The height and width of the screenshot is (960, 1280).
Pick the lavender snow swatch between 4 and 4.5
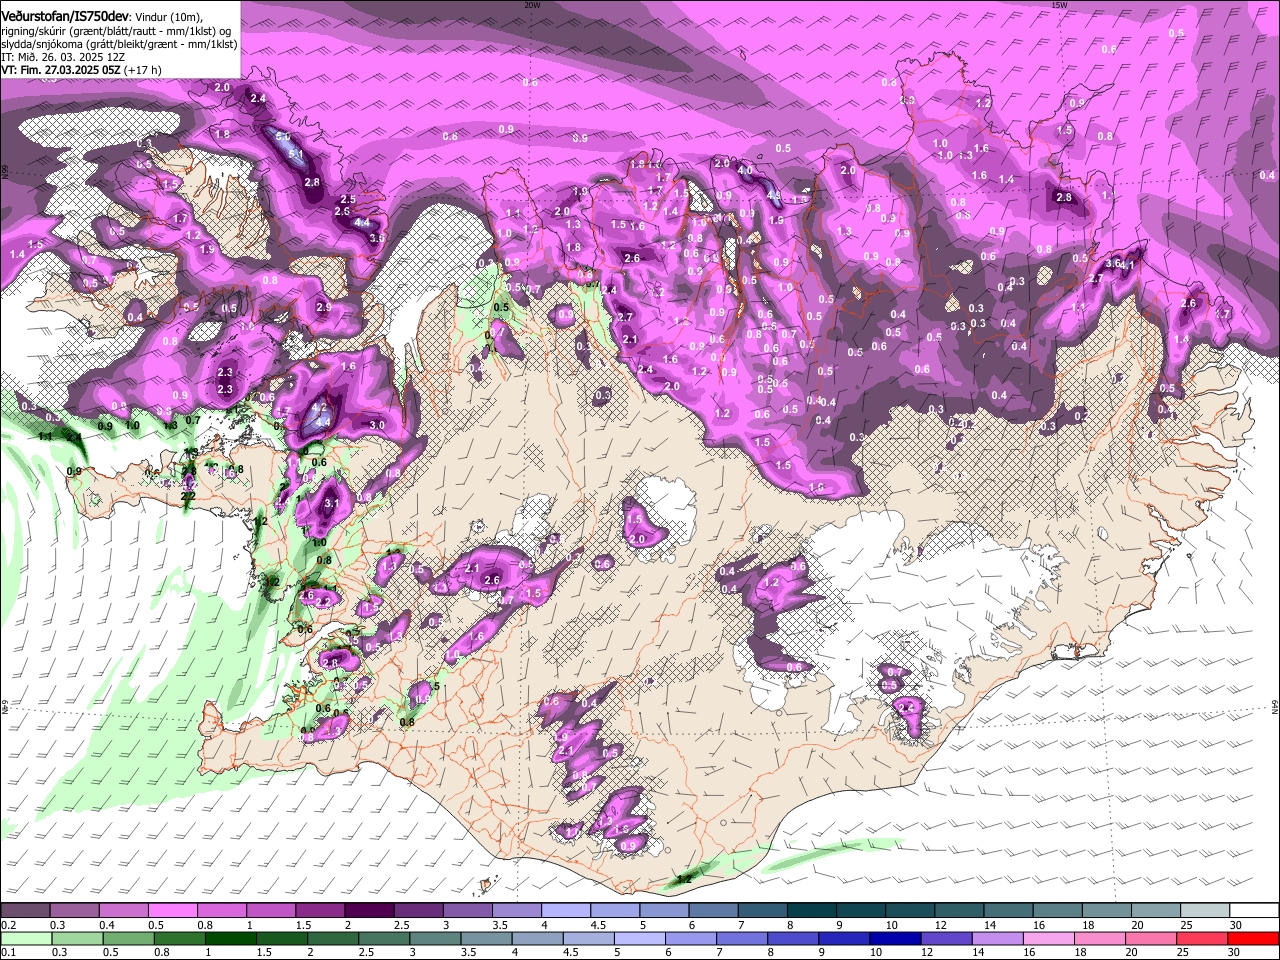point(565,911)
